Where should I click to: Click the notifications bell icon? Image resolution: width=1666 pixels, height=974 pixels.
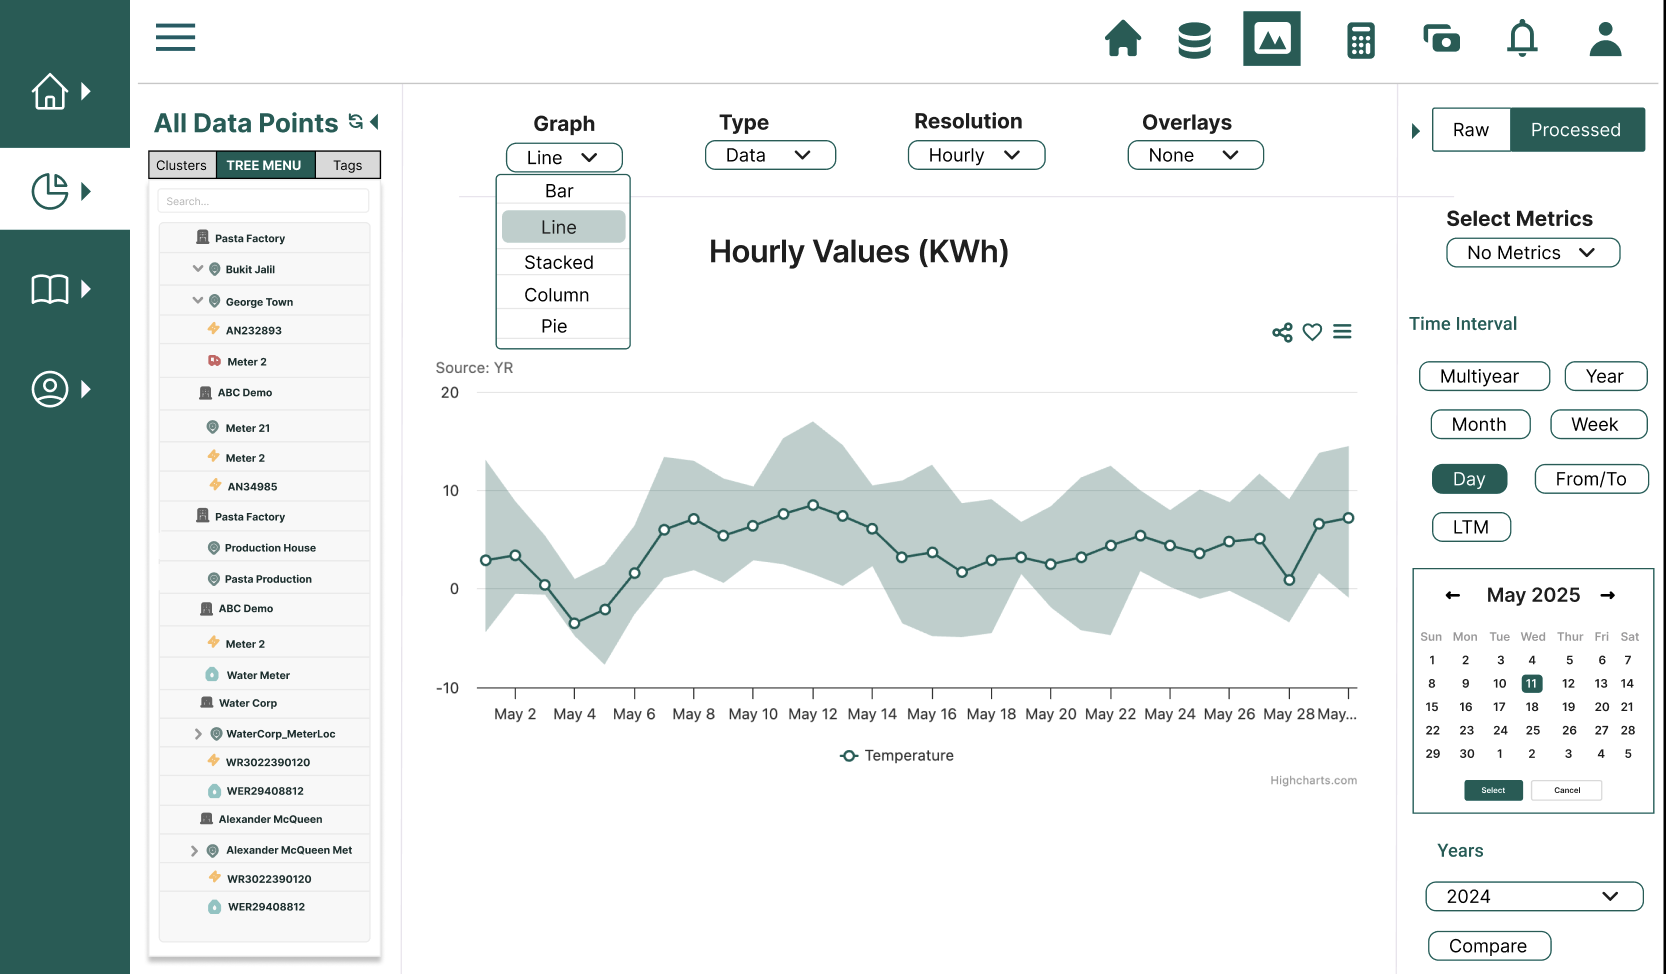[1521, 39]
